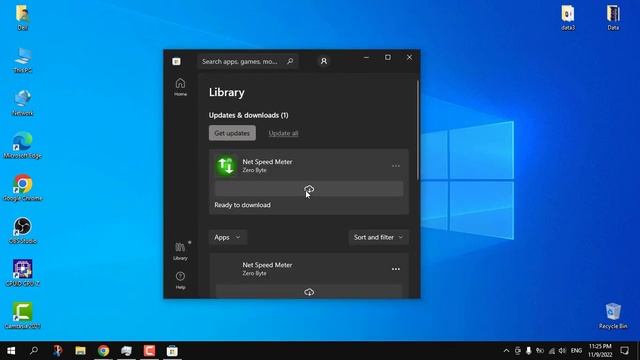Image resolution: width=640 pixels, height=360 pixels.
Task: Click the ENG input language indicator
Action: coord(576,351)
